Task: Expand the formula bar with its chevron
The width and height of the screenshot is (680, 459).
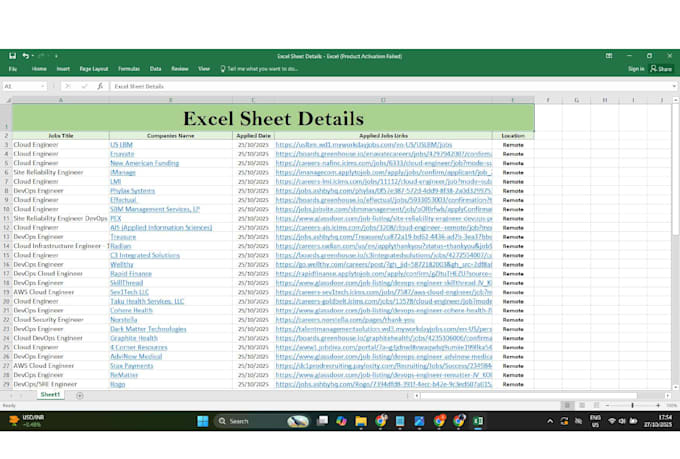Action: pyautogui.click(x=674, y=86)
